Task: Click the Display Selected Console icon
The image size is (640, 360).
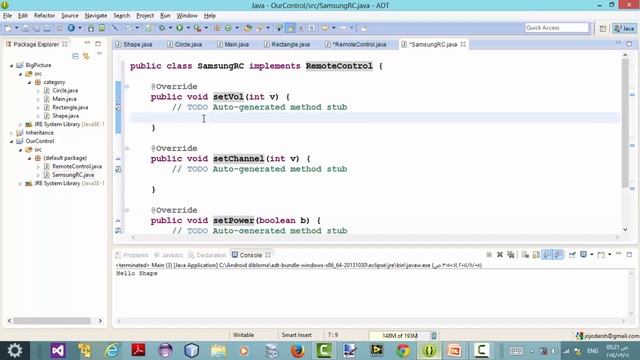Action: click(x=584, y=255)
